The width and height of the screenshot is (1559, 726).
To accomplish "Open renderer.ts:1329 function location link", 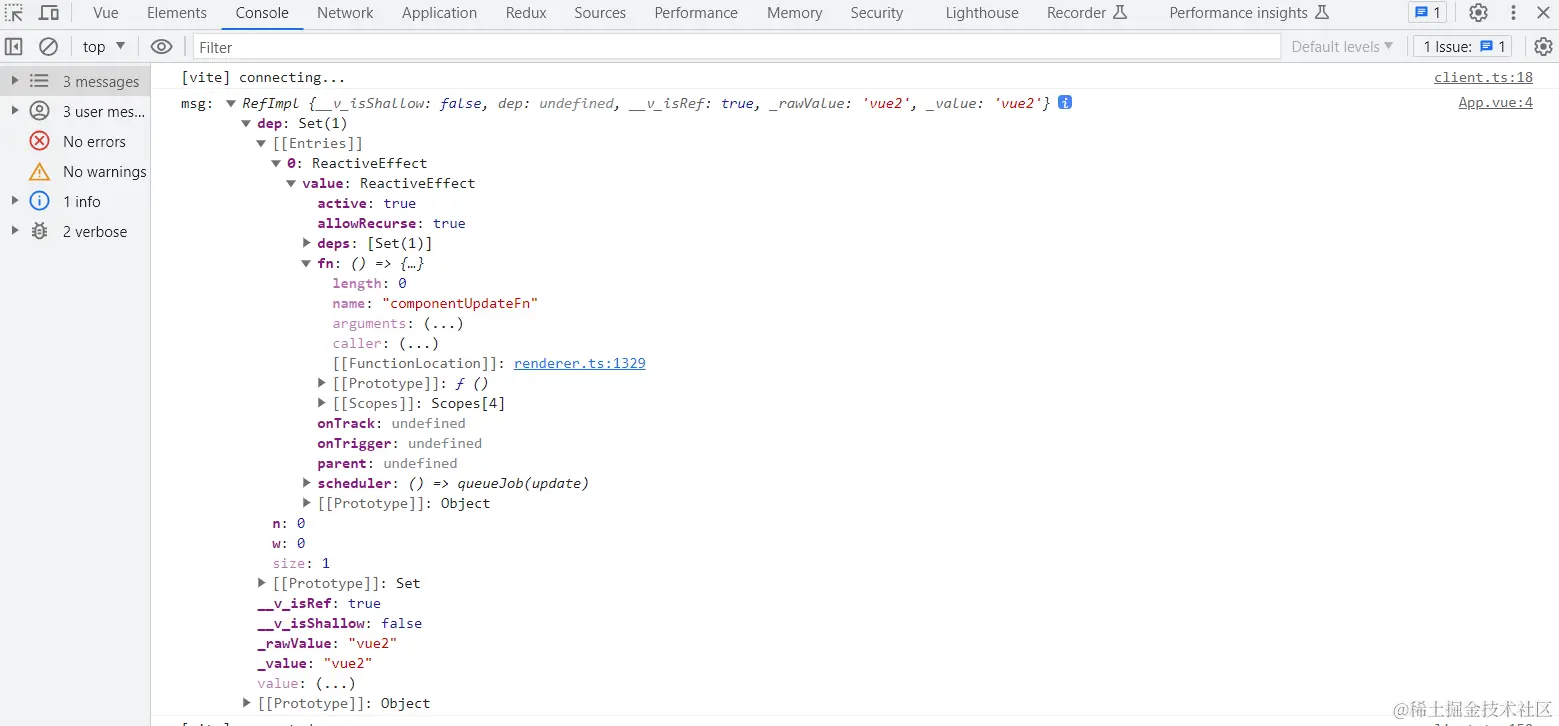I will 579,363.
